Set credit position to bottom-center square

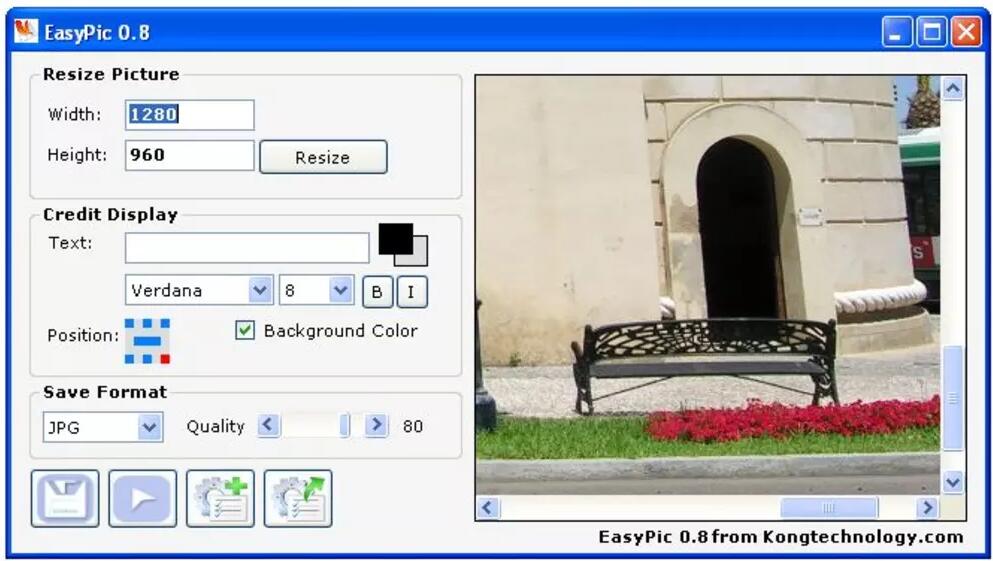point(148,359)
